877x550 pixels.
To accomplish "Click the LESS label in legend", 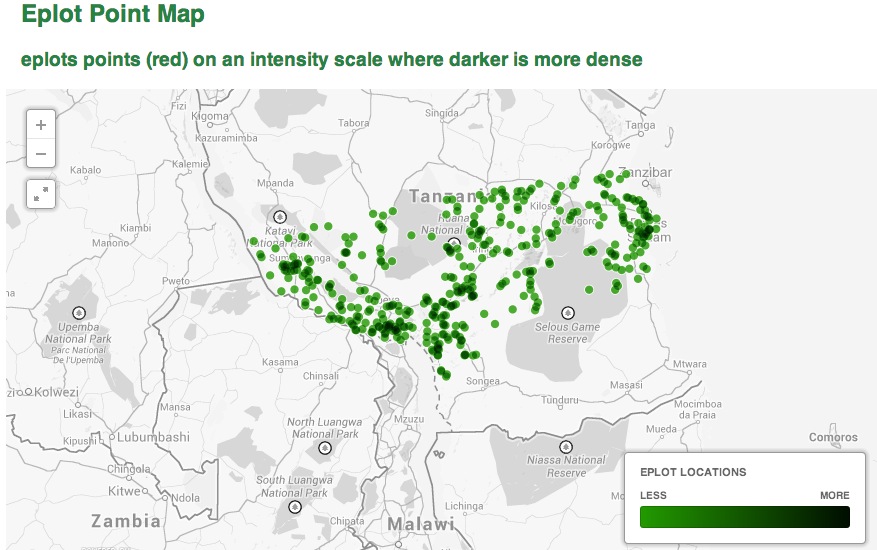I will pos(653,495).
